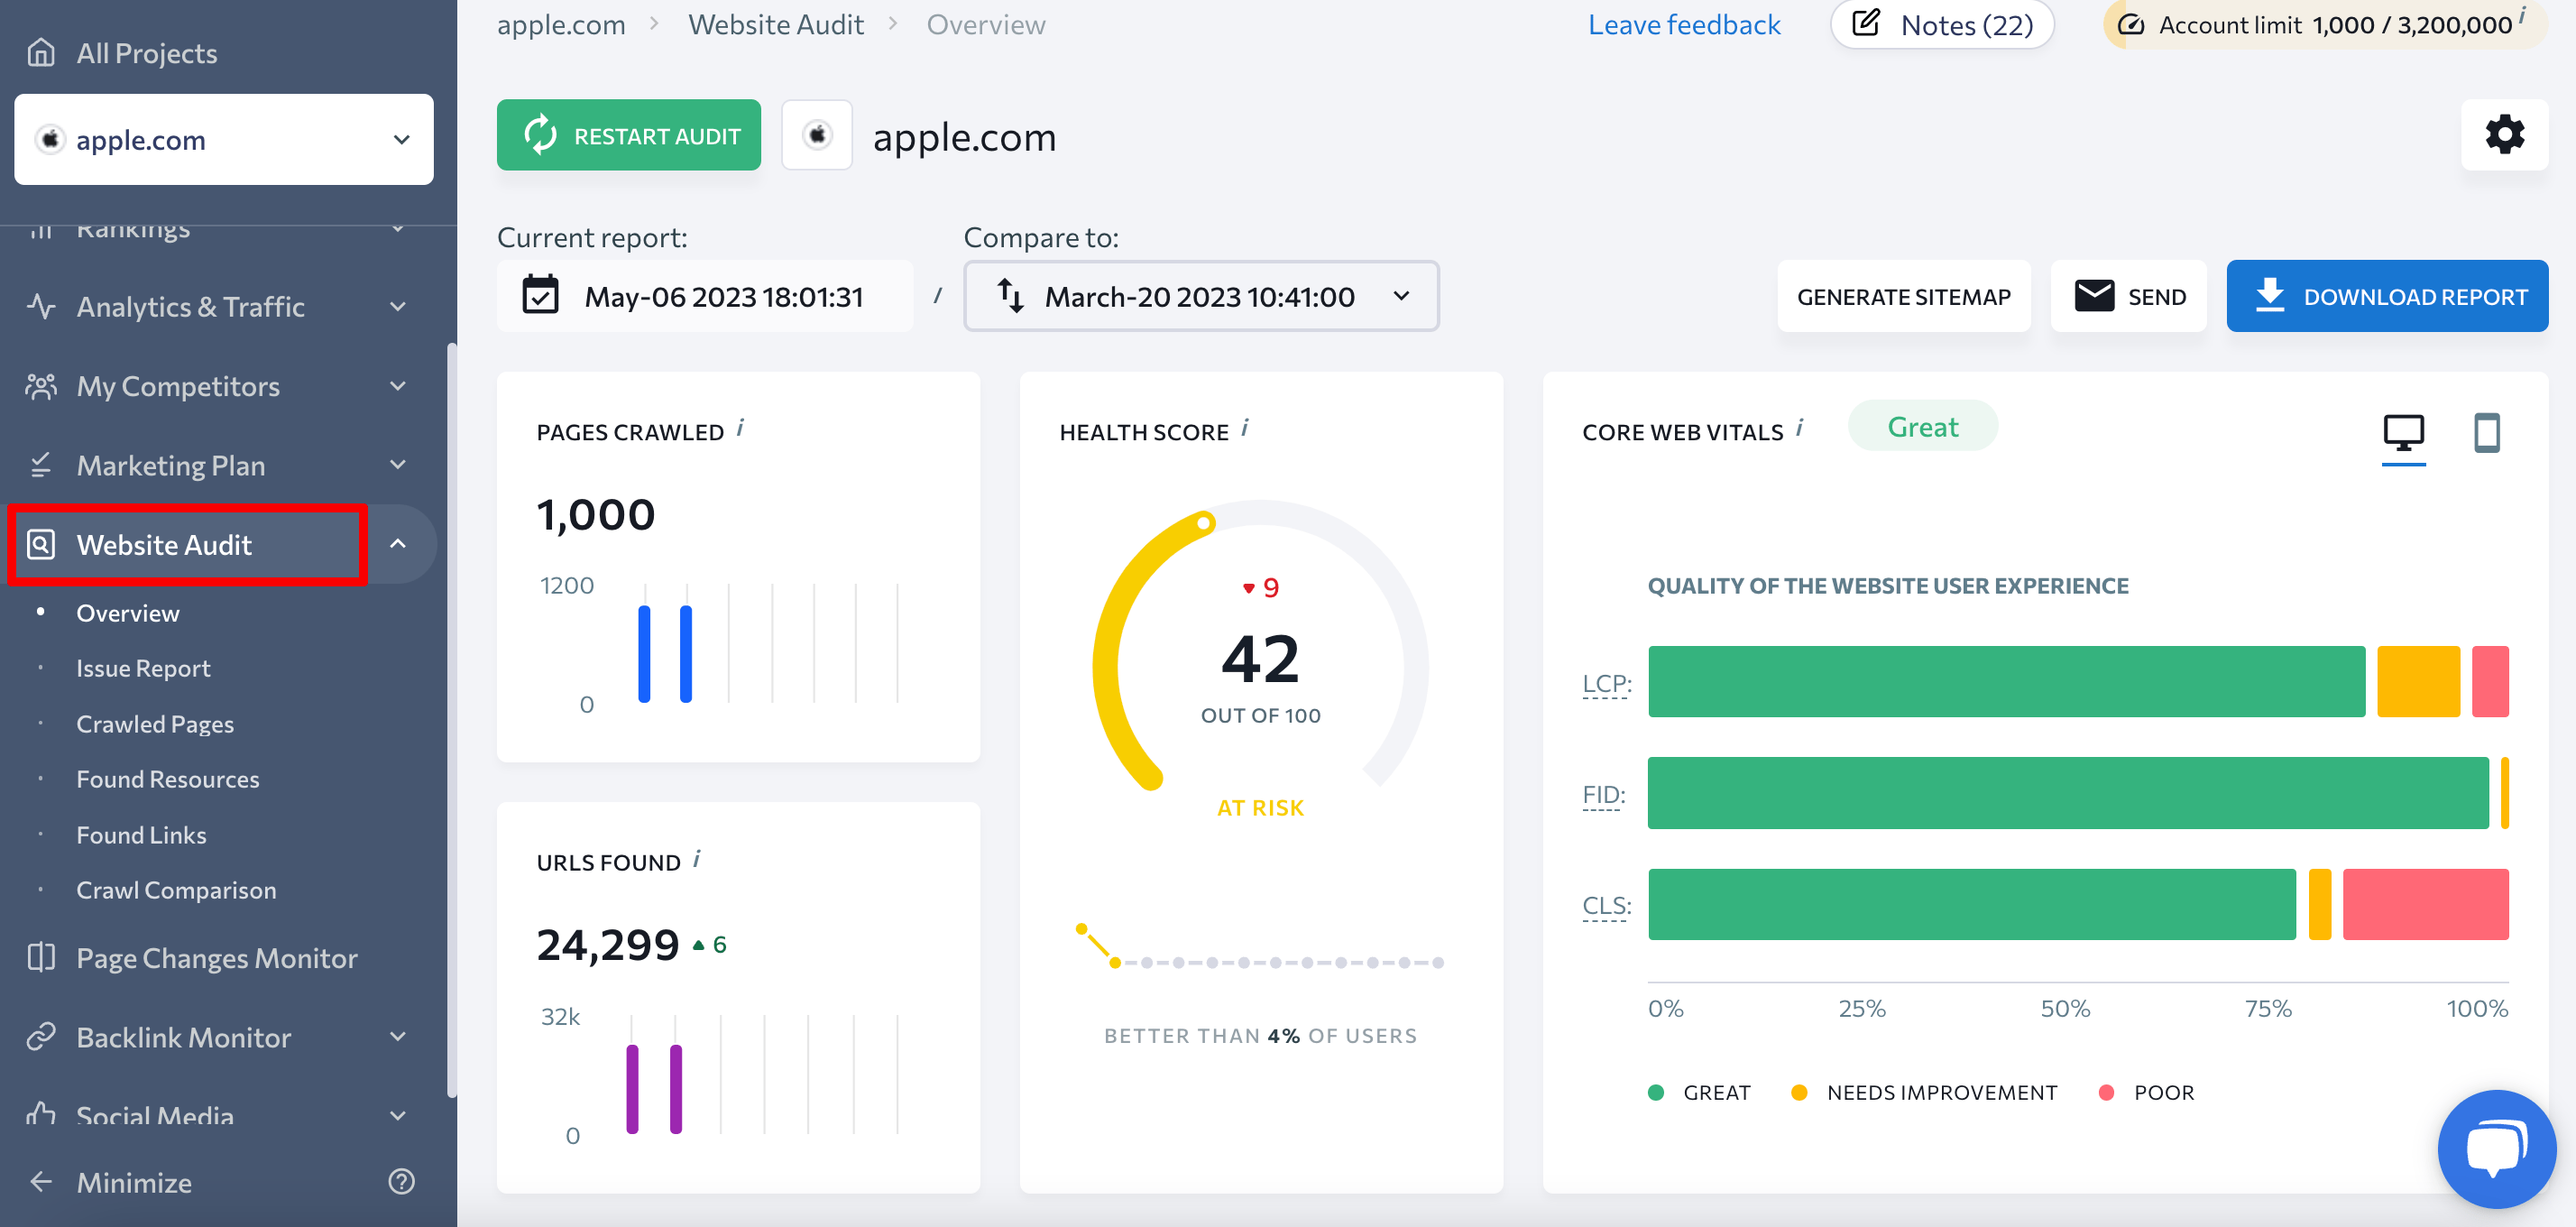The width and height of the screenshot is (2576, 1227).
Task: Click Health Score info icon
Action: coord(1245,428)
